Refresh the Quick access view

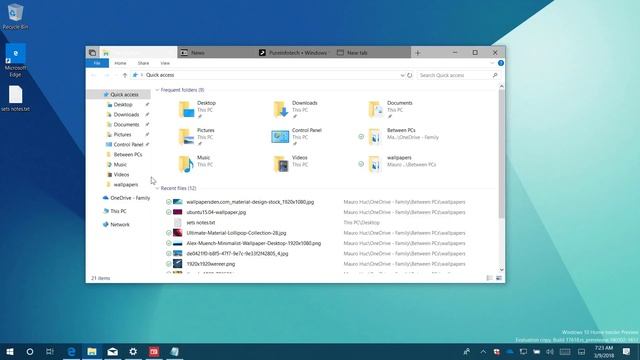pyautogui.click(x=410, y=75)
